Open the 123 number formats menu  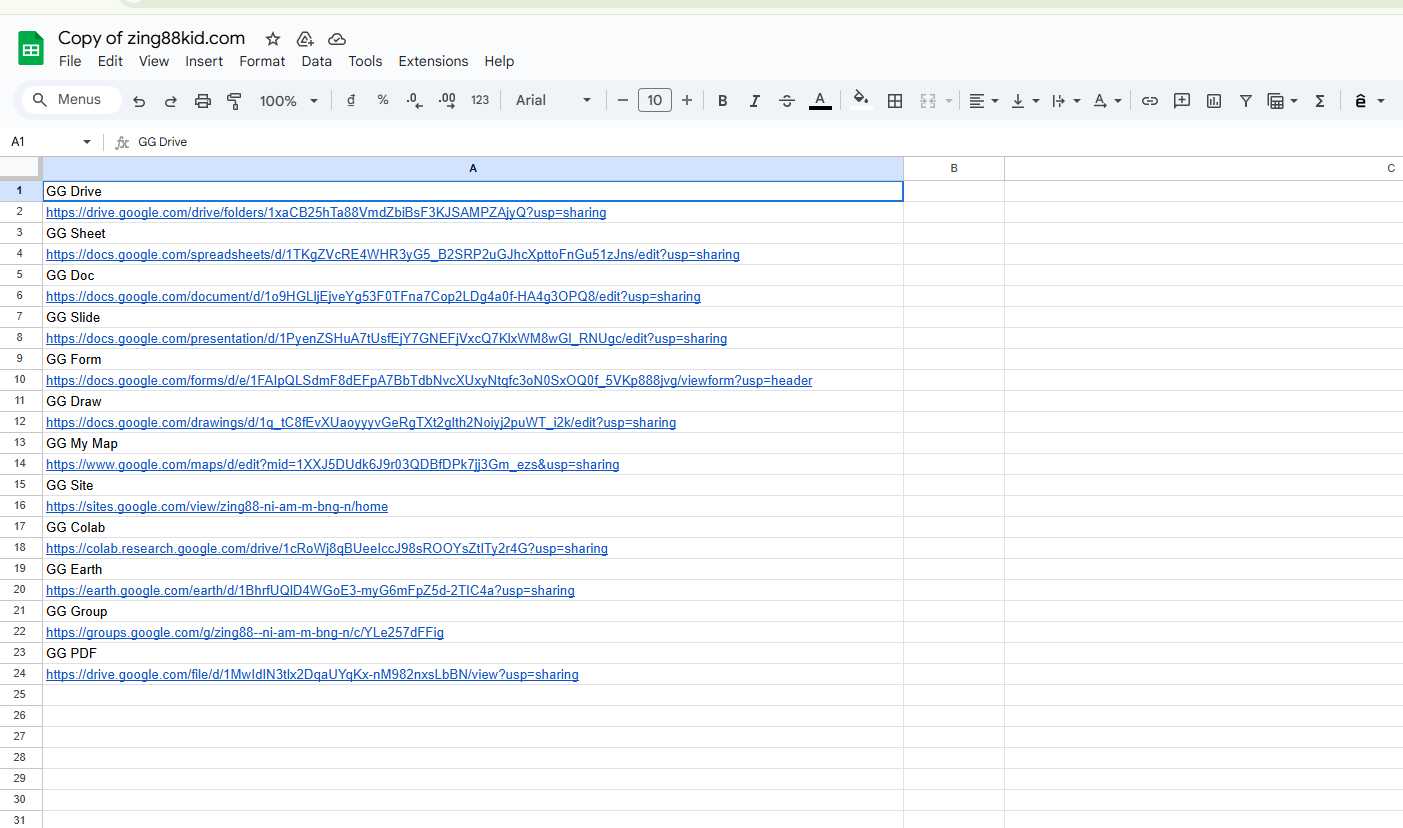click(x=480, y=100)
